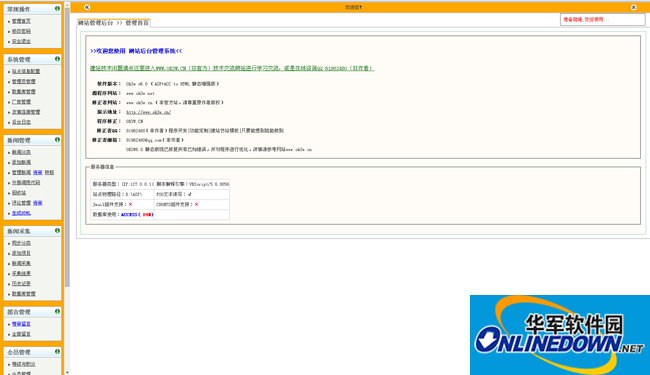Screen dimensions: 650x375
Task: Click the sidebar hide arrow icon in orange bar
Action: point(87,7)
